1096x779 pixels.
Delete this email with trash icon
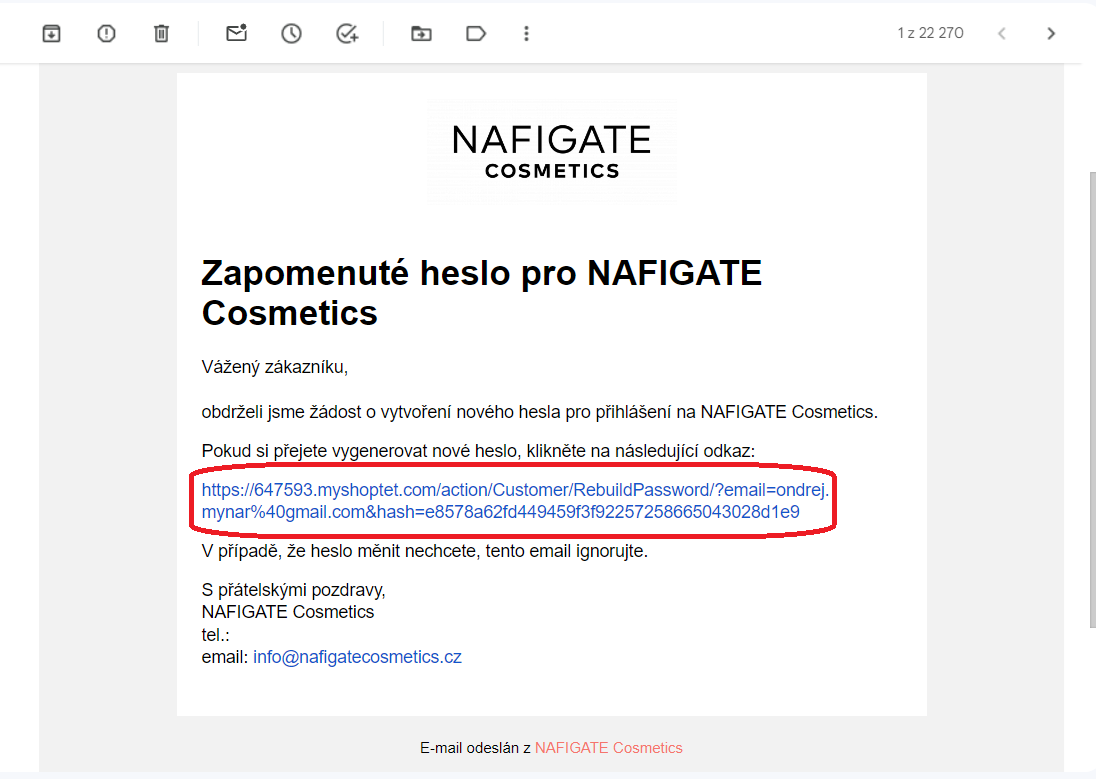[161, 33]
